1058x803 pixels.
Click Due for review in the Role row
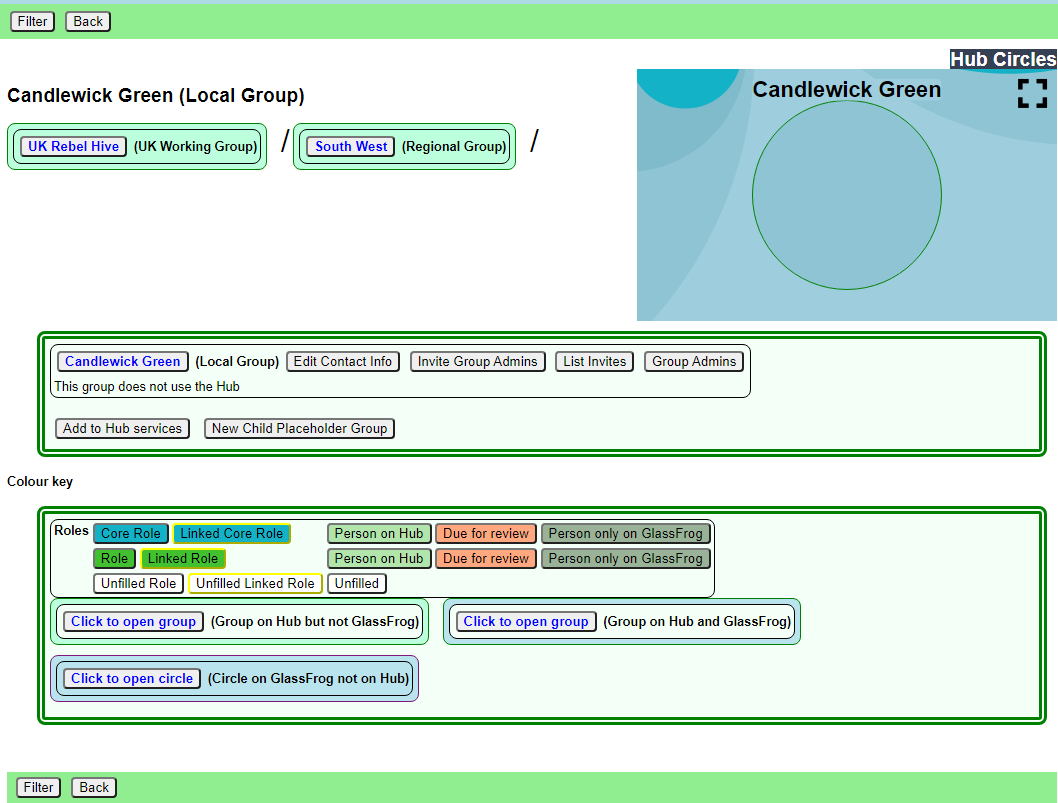pyautogui.click(x=486, y=559)
